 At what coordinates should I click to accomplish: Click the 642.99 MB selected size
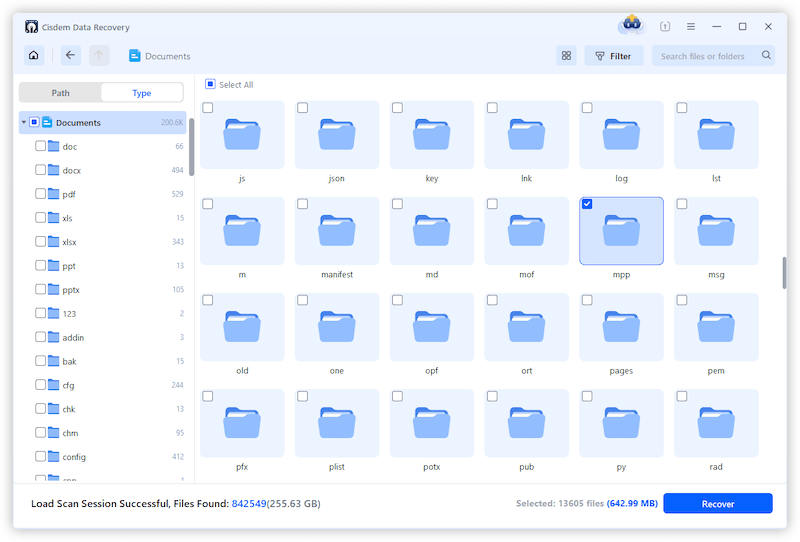[632, 503]
